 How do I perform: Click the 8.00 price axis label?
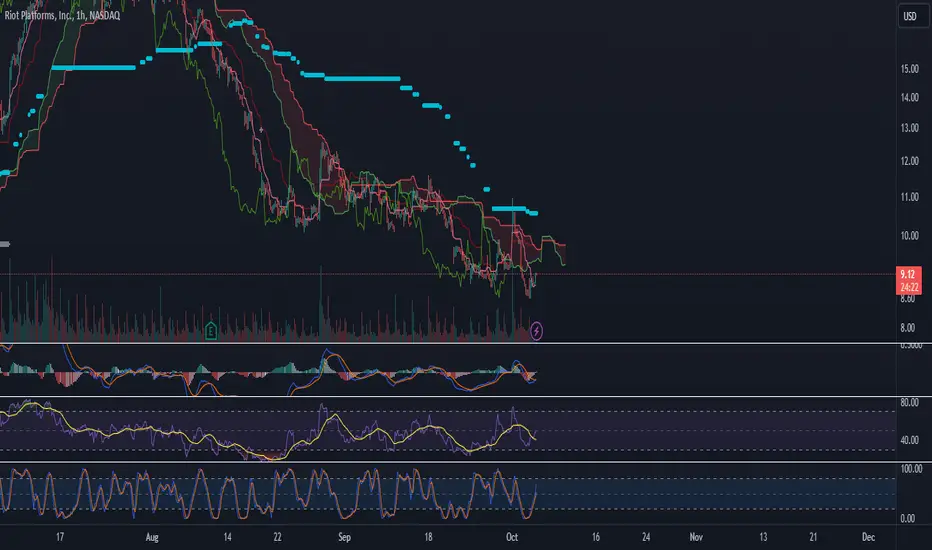[x=908, y=328]
